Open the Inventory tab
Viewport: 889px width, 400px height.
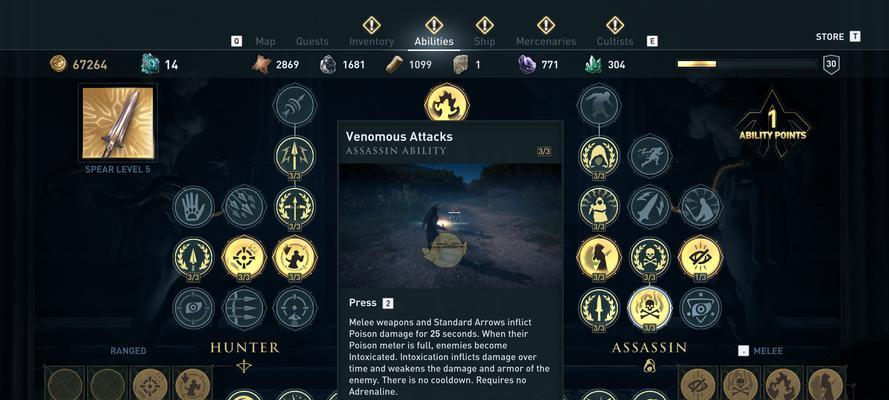[371, 41]
